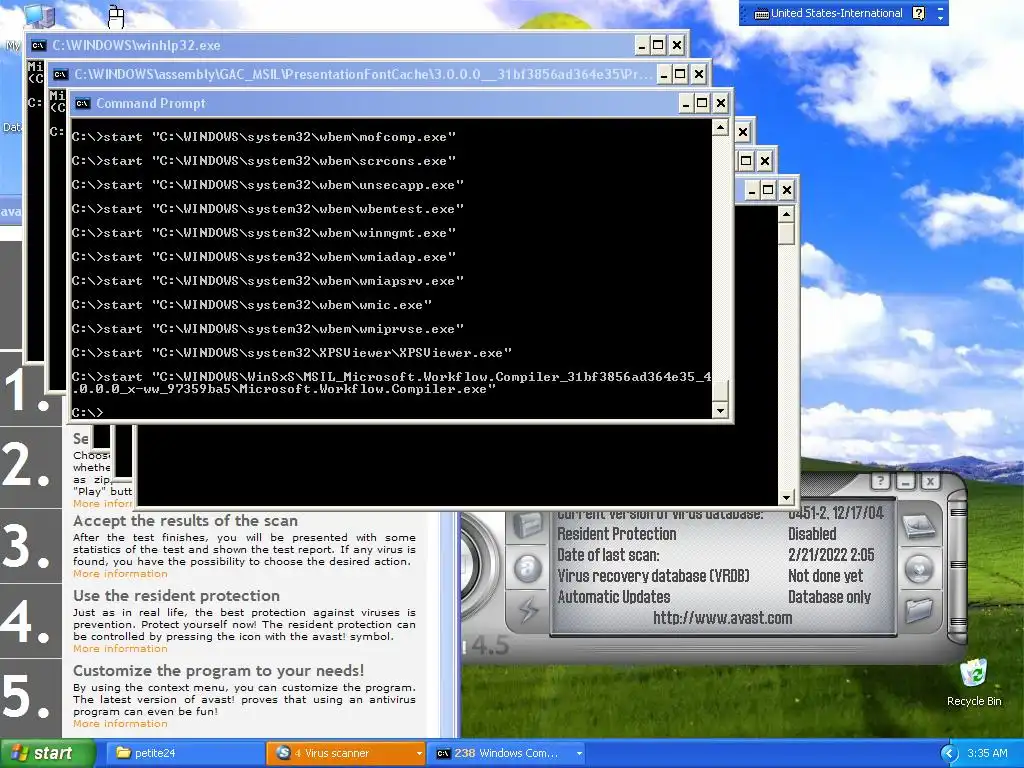Image resolution: width=1024 pixels, height=768 pixels.
Task: Click the mofcomp.exe command line
Action: tap(264, 137)
